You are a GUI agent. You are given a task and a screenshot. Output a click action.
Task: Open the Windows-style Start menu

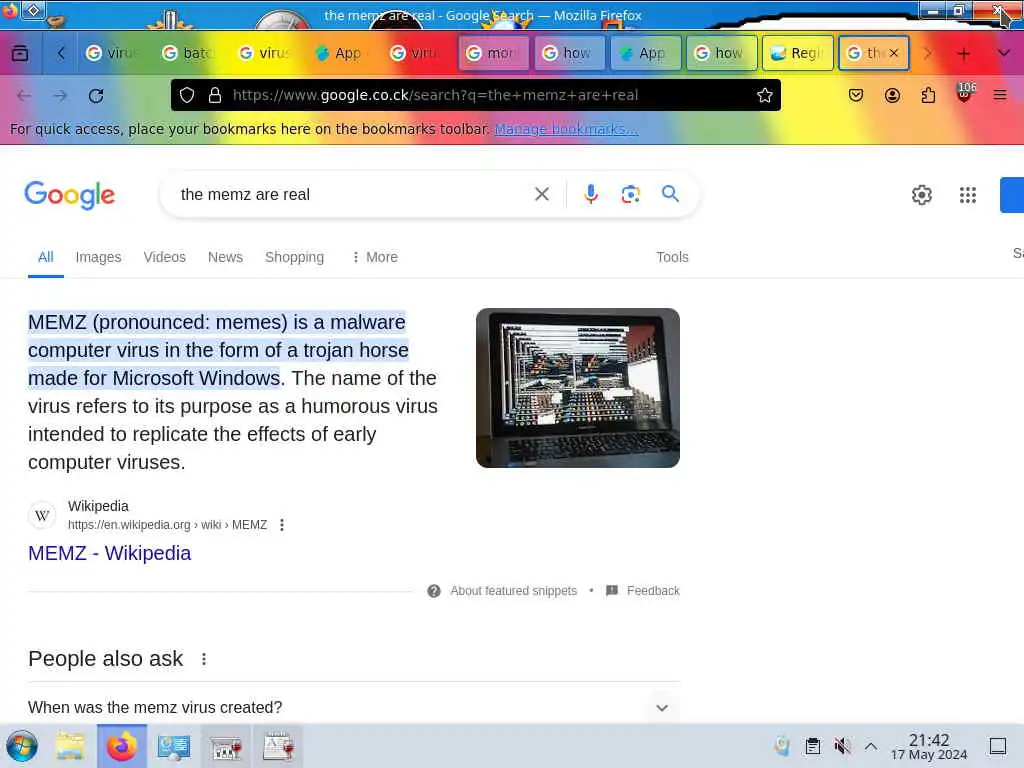(22, 746)
